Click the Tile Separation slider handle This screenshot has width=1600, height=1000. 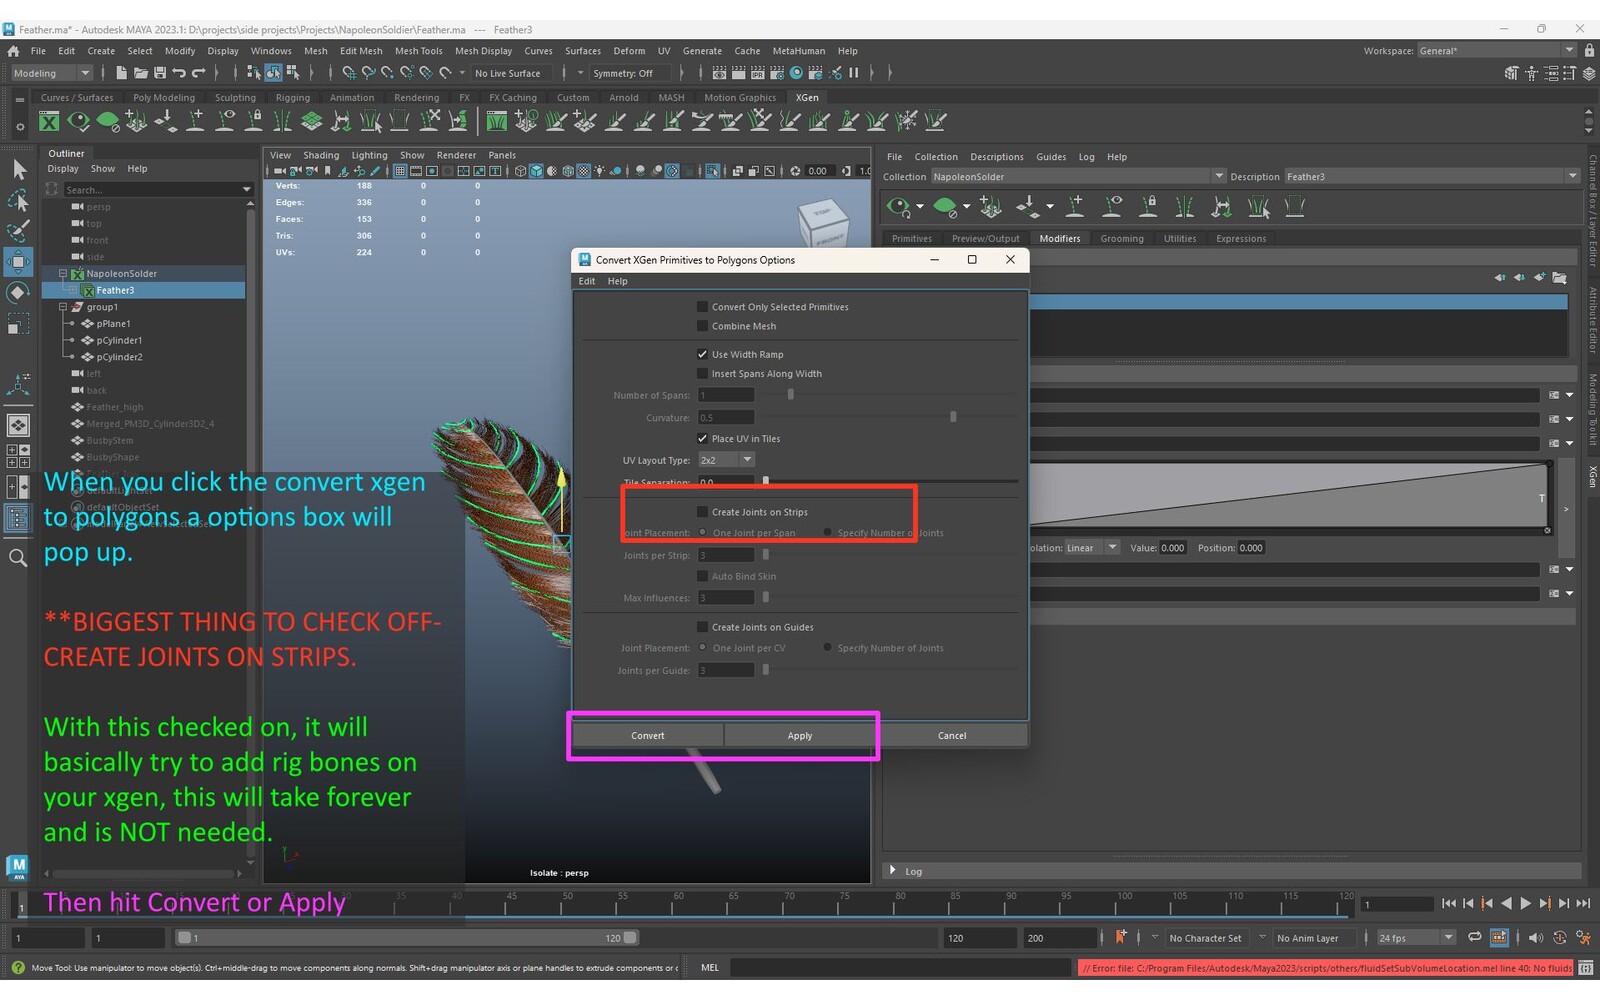[766, 481]
